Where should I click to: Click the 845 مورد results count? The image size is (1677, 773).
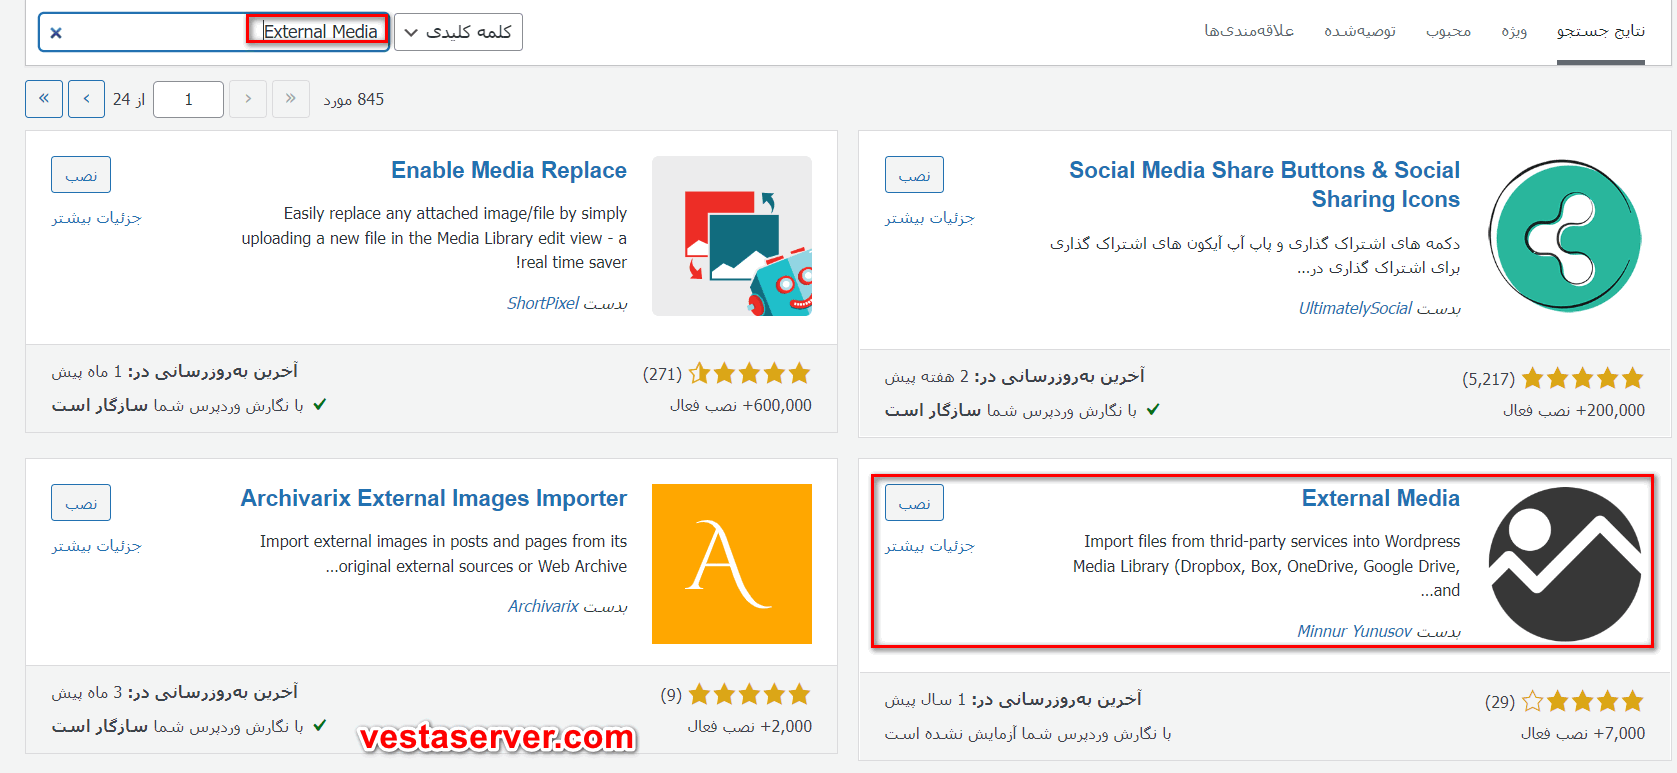(x=354, y=99)
